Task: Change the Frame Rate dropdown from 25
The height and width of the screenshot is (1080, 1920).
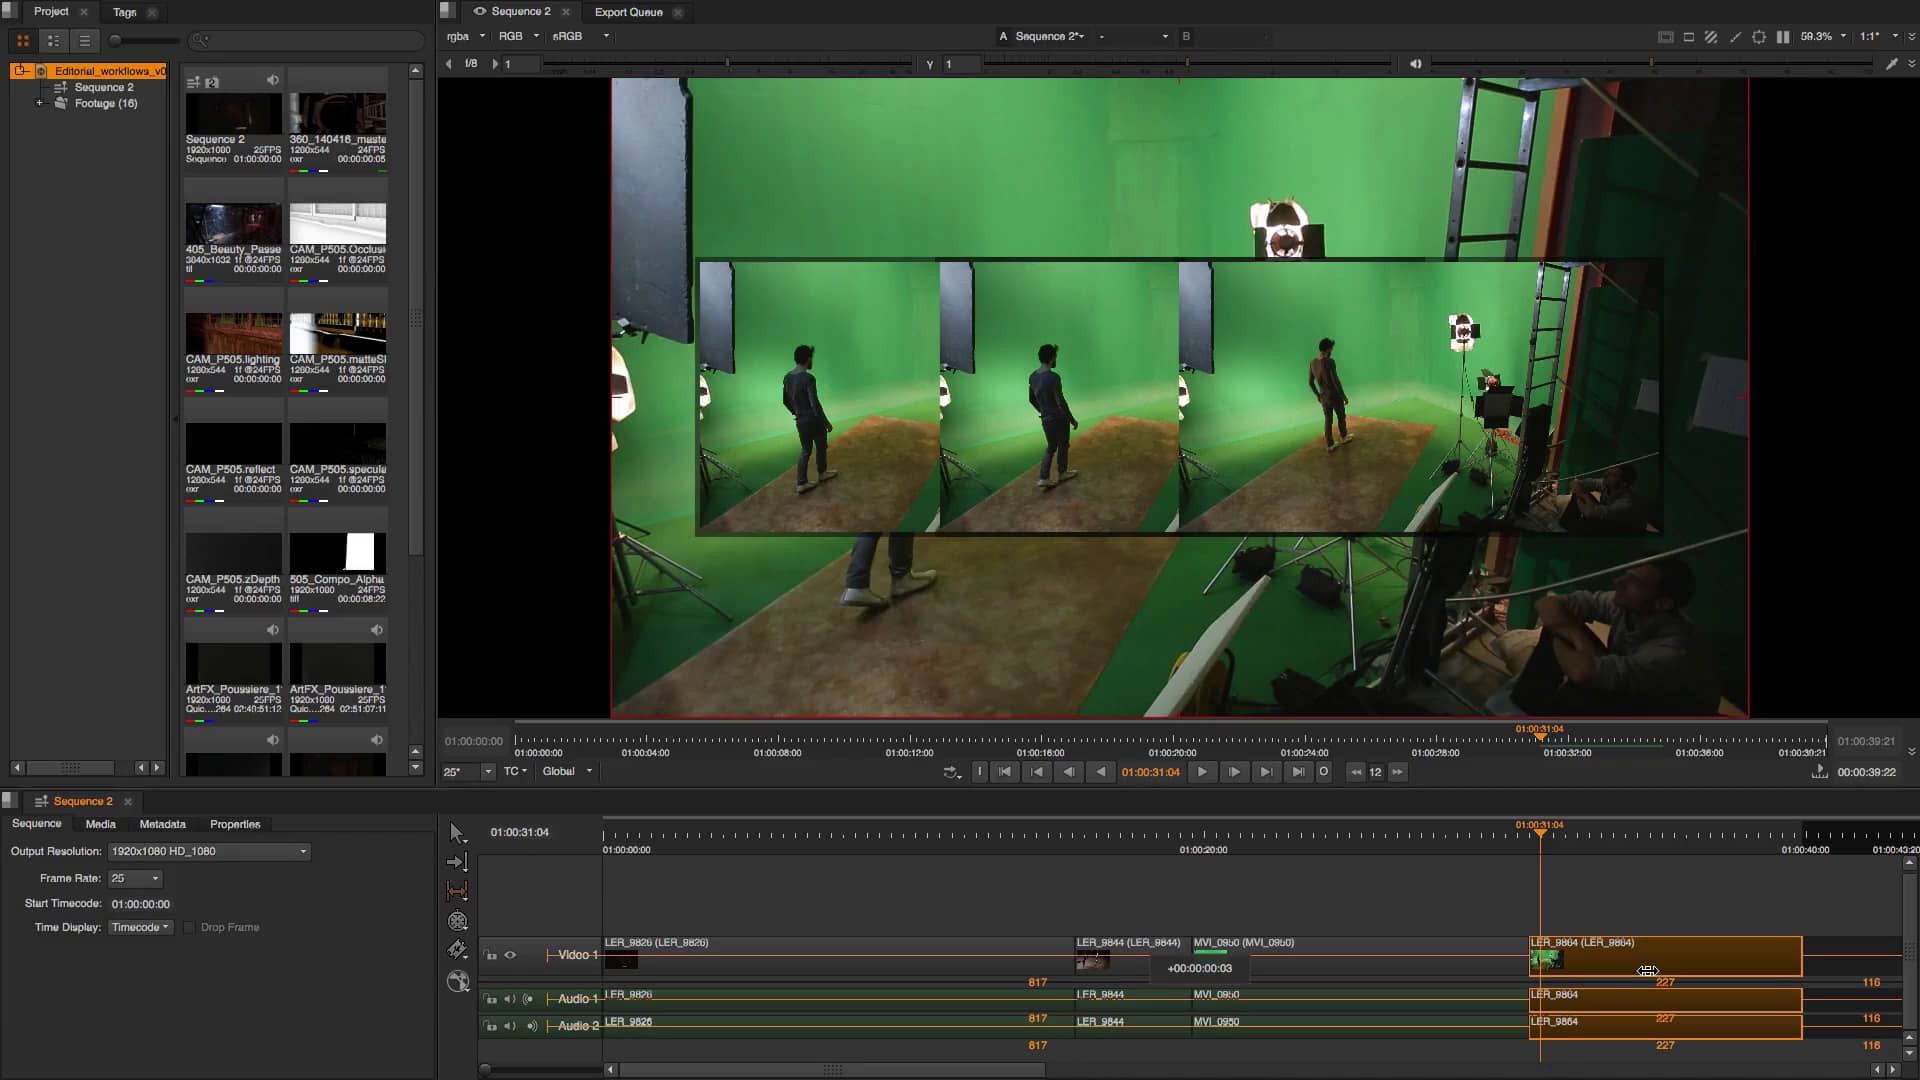Action: point(135,878)
